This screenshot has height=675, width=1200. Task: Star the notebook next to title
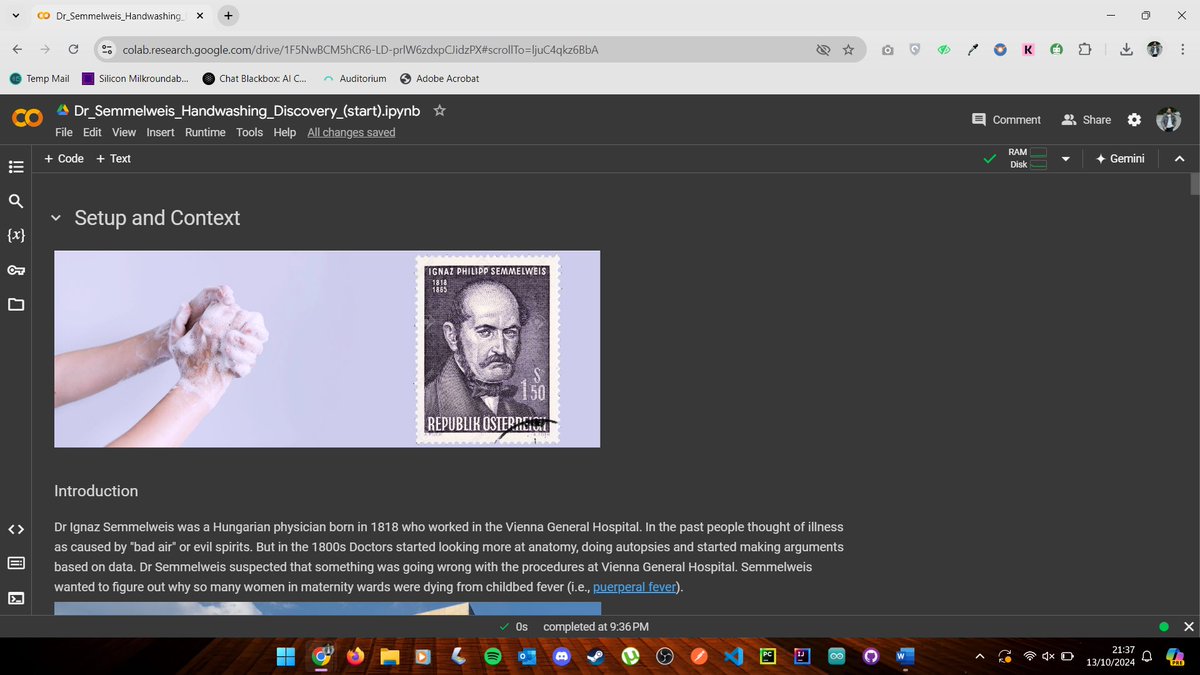(439, 111)
